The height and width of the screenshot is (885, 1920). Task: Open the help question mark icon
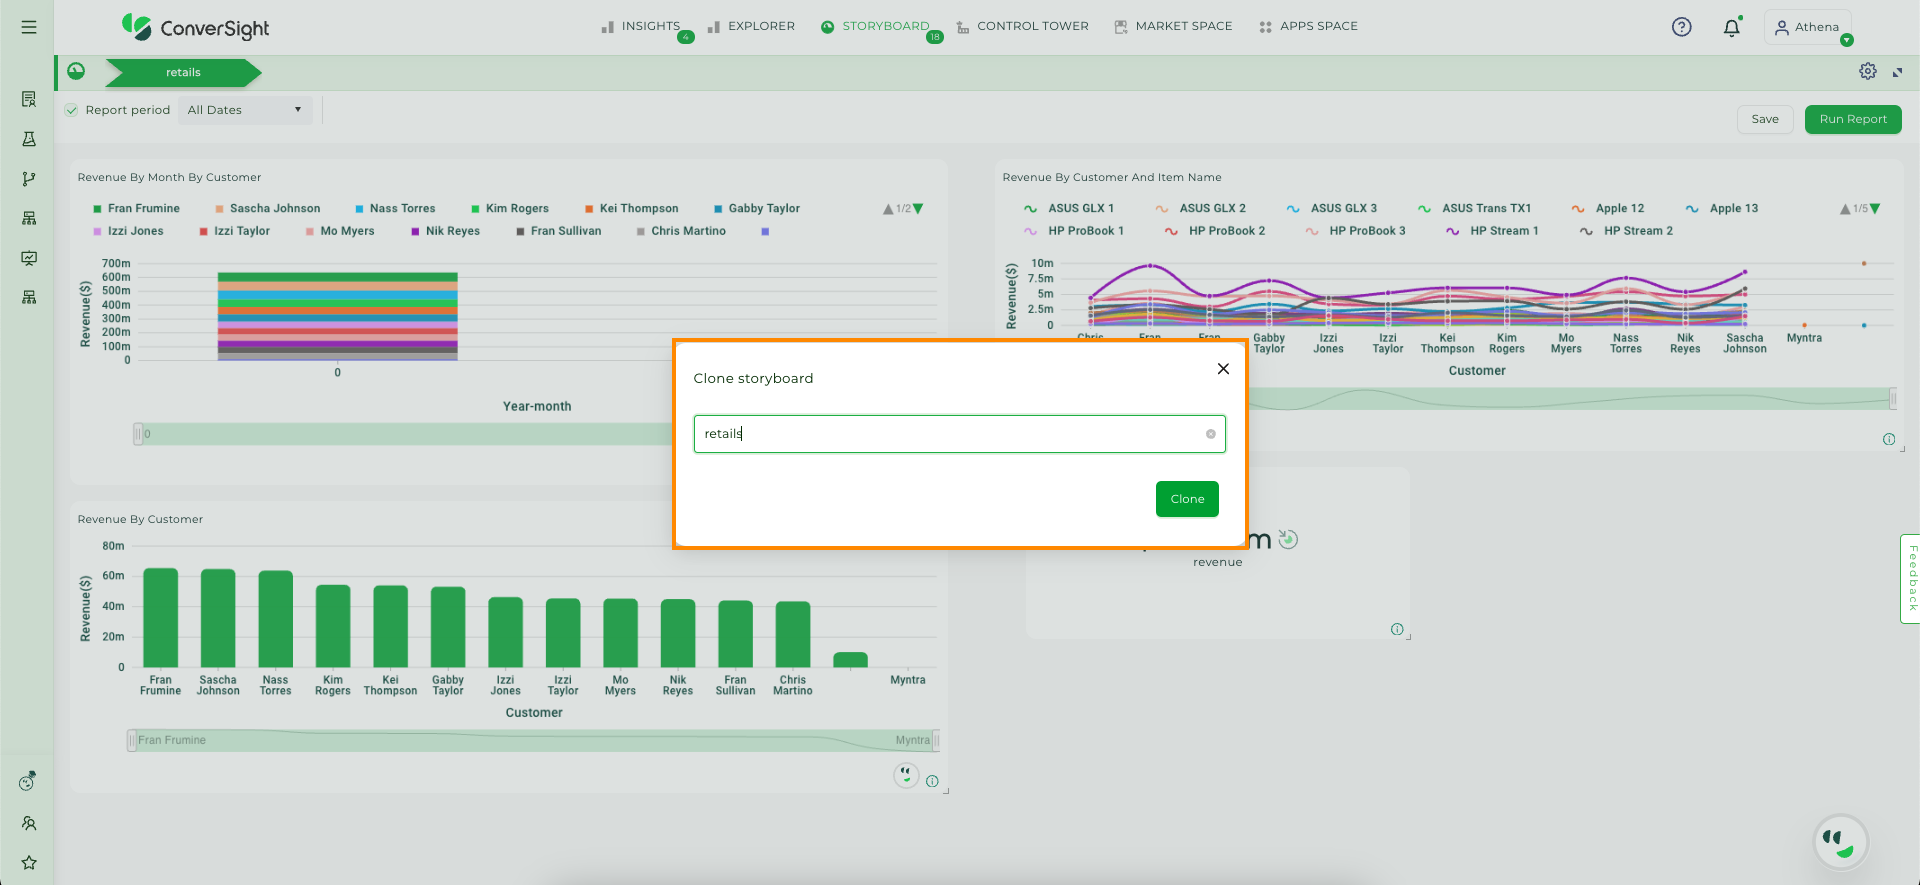[1682, 27]
